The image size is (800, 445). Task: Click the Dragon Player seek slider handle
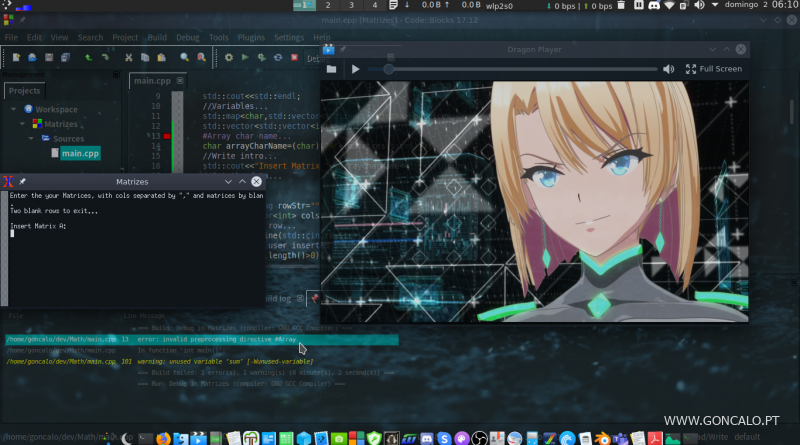click(x=388, y=69)
